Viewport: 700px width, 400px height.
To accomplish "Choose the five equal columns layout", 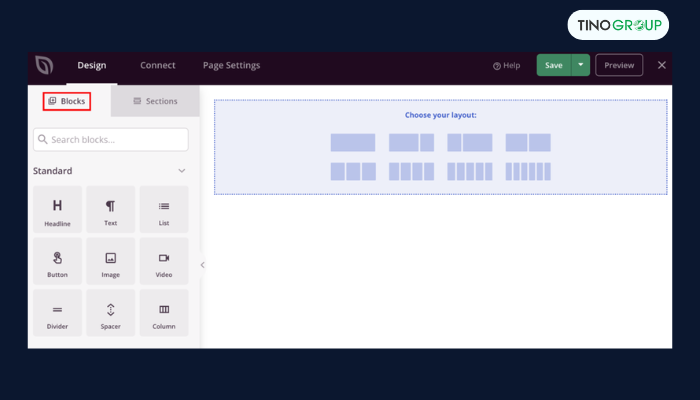I will pyautogui.click(x=470, y=171).
